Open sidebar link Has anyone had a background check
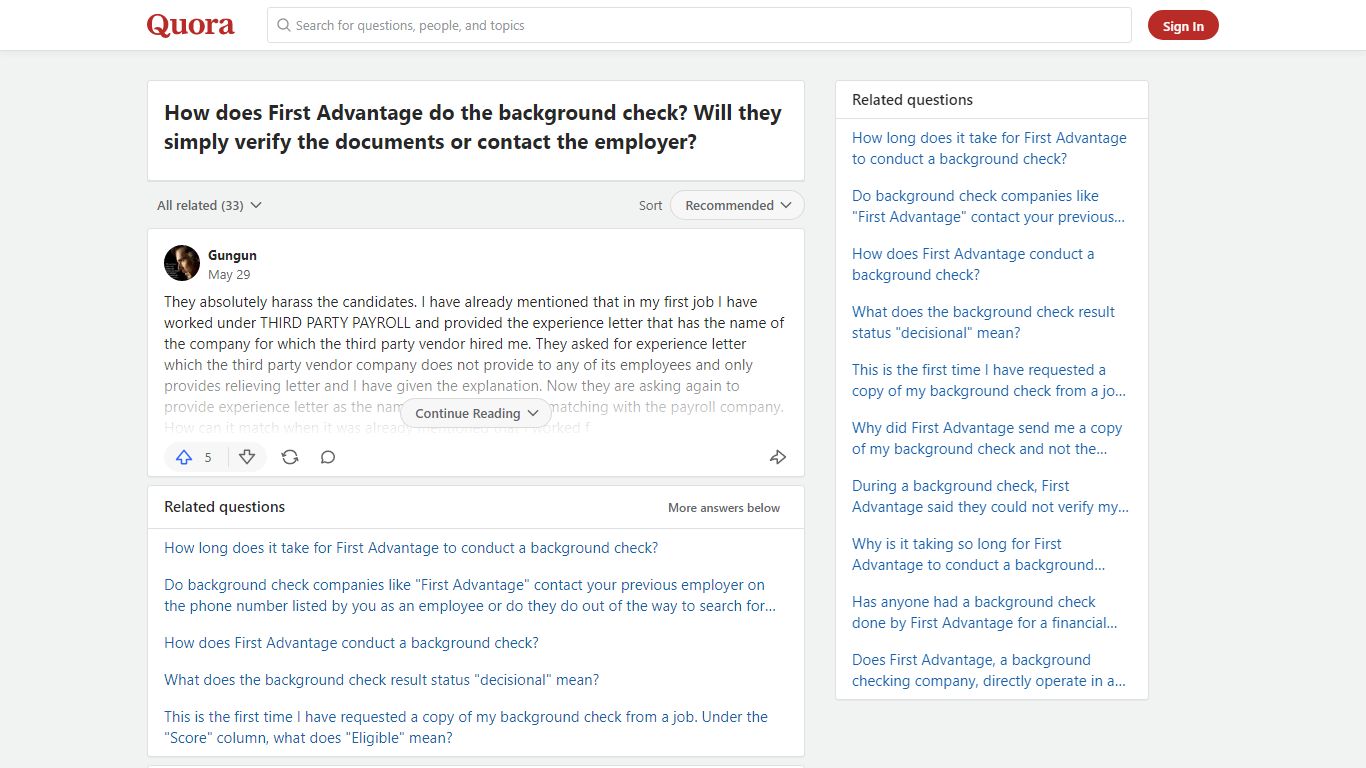1366x768 pixels. (x=985, y=612)
